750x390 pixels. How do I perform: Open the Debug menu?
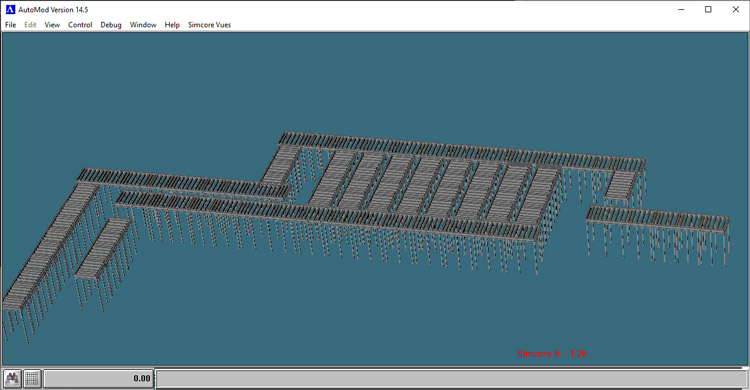tap(111, 25)
